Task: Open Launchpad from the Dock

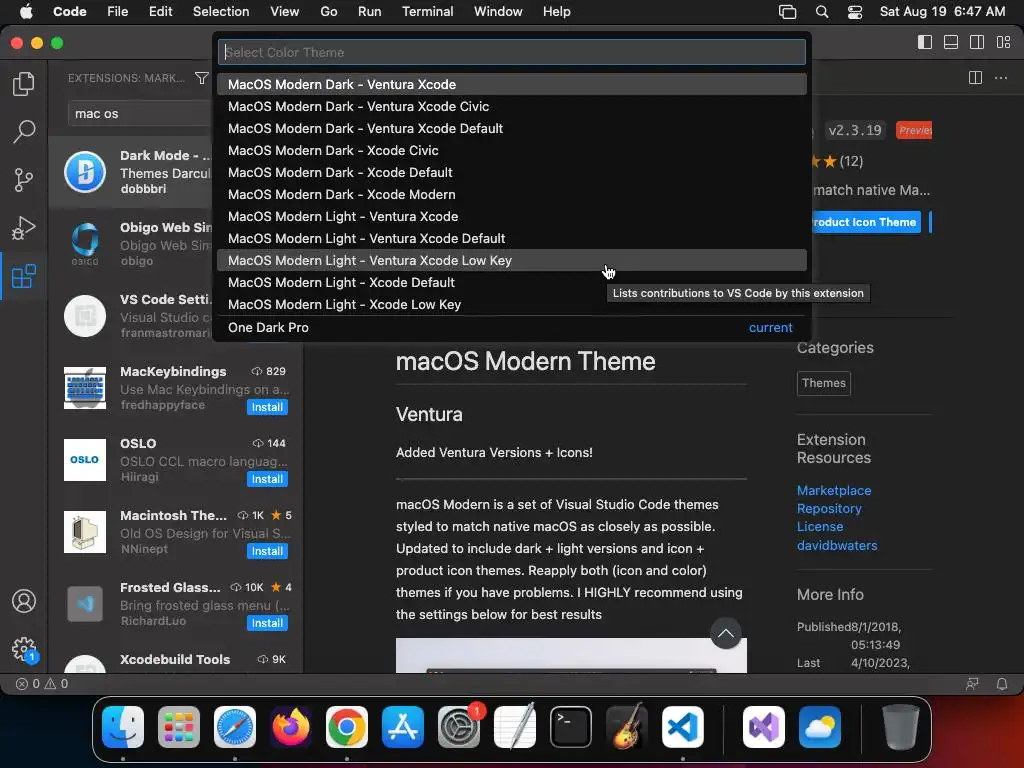Action: pyautogui.click(x=179, y=726)
